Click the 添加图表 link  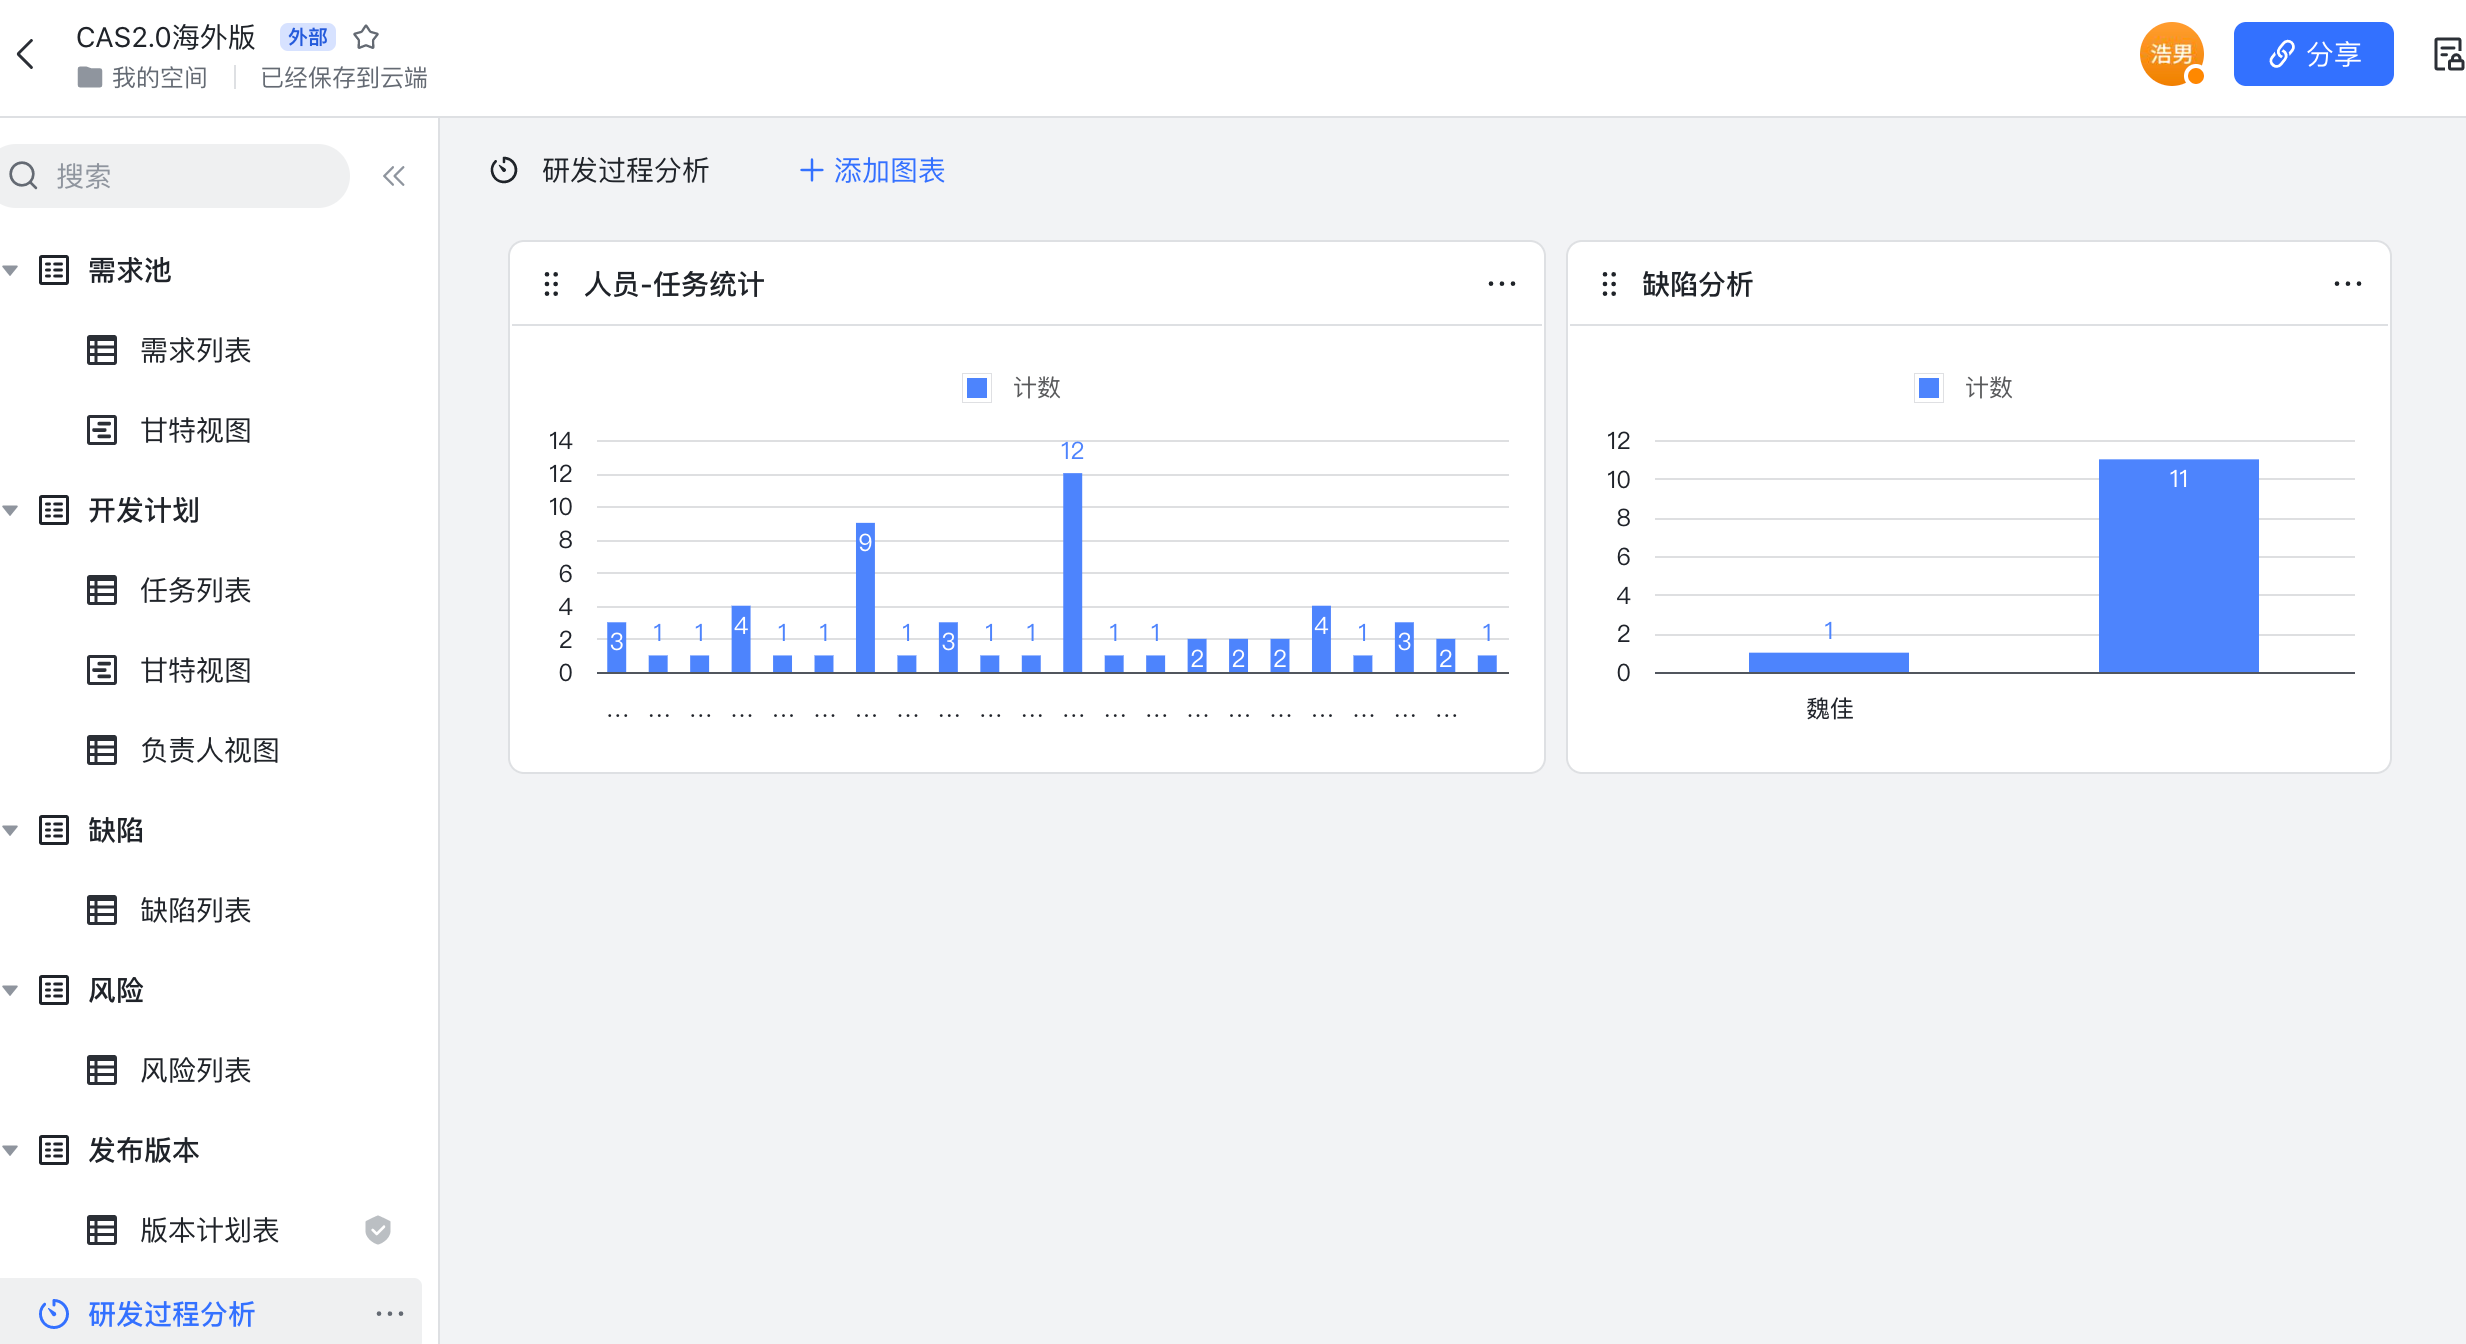(872, 171)
